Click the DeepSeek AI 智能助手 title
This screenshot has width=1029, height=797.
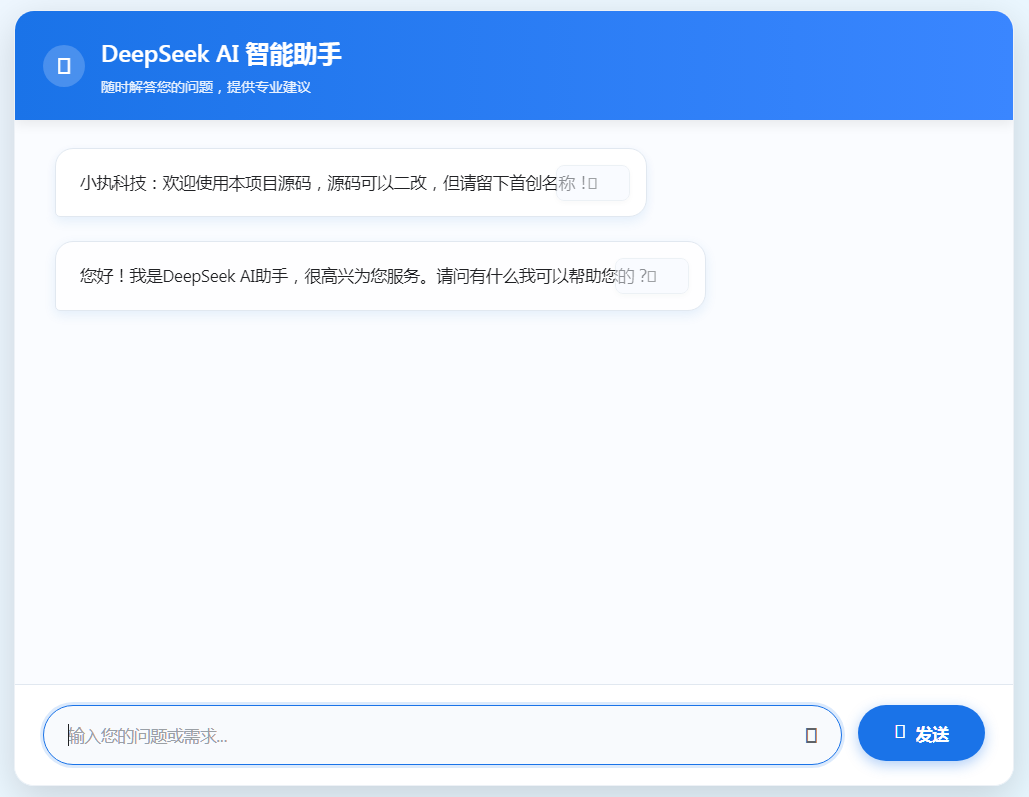coord(221,54)
